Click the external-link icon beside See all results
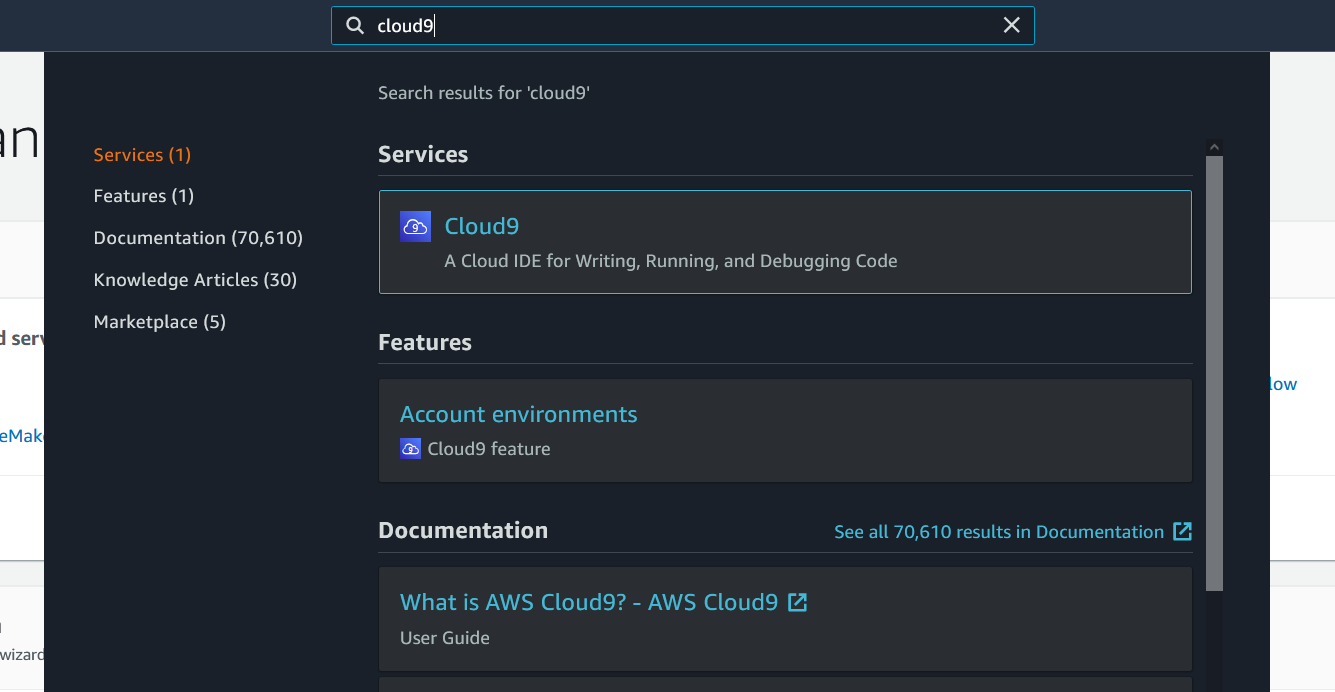This screenshot has width=1335, height=692. [x=1182, y=531]
